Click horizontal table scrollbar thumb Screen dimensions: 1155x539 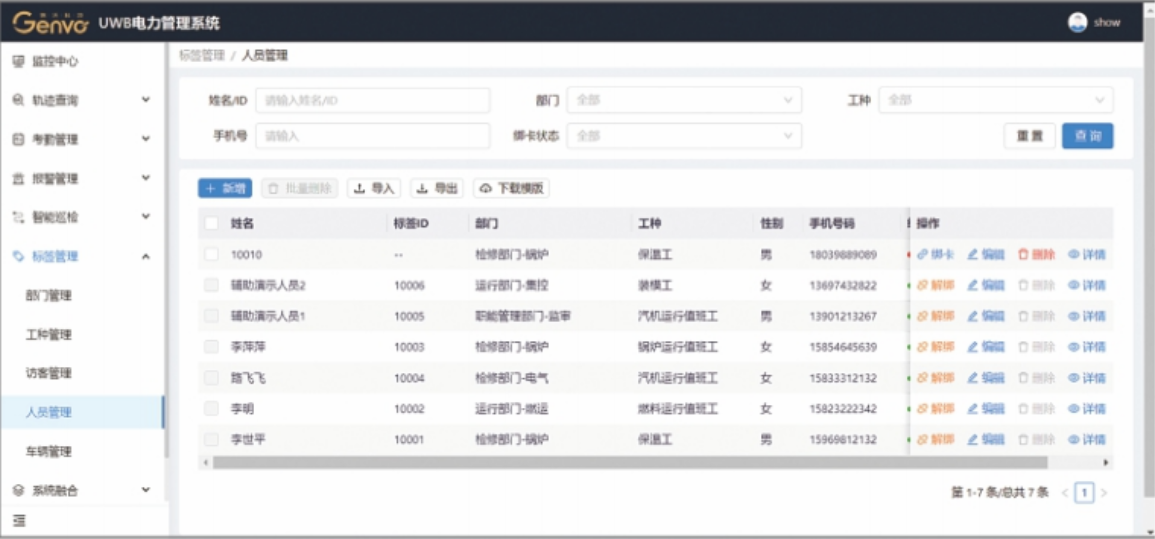[x=630, y=462]
